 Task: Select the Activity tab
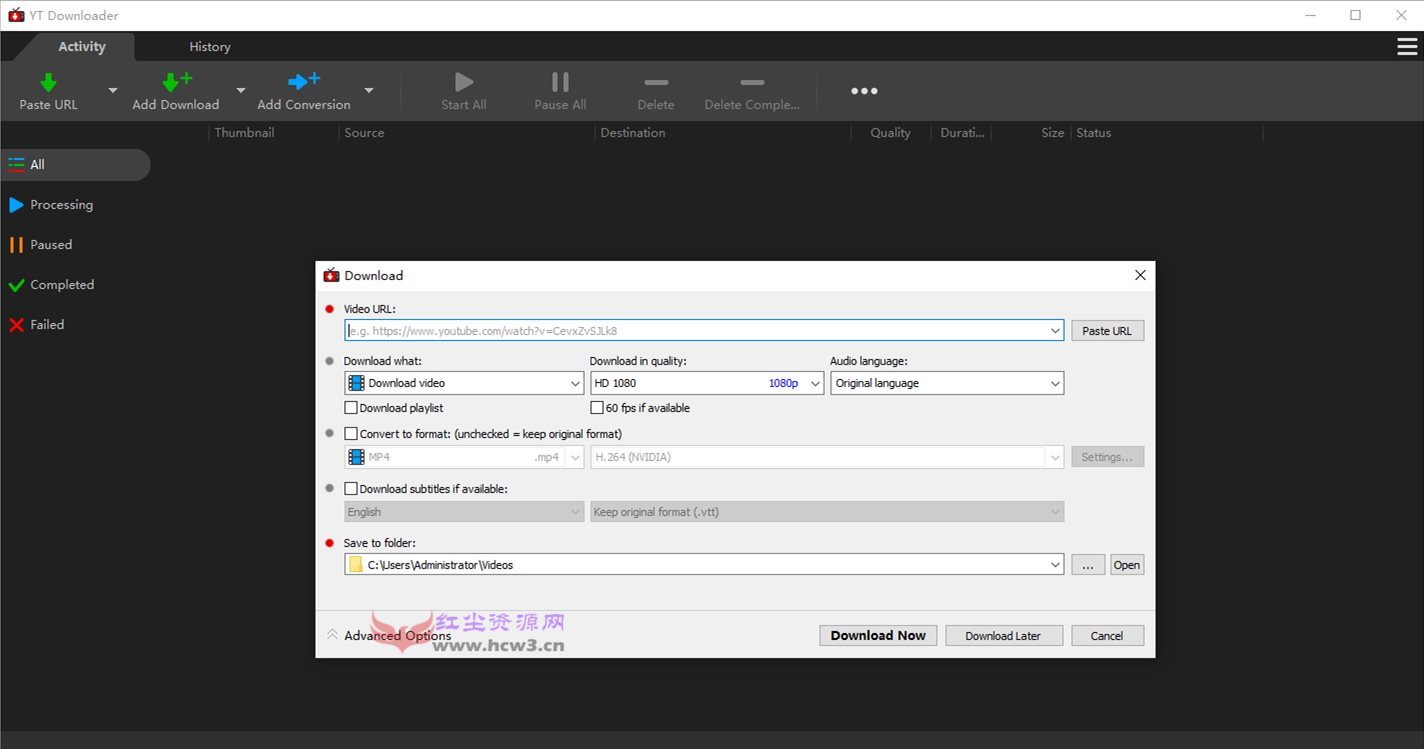(x=81, y=47)
